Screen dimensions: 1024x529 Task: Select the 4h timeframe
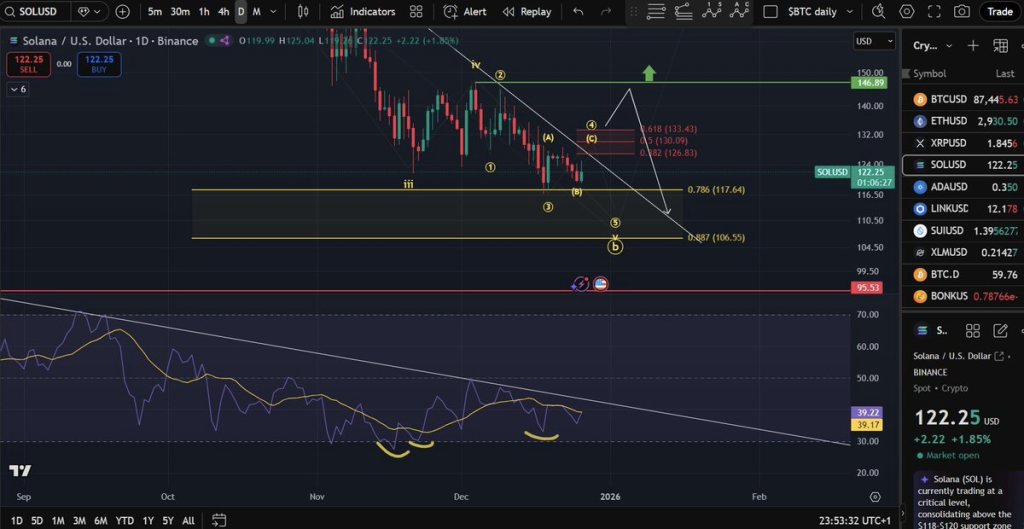(x=223, y=12)
